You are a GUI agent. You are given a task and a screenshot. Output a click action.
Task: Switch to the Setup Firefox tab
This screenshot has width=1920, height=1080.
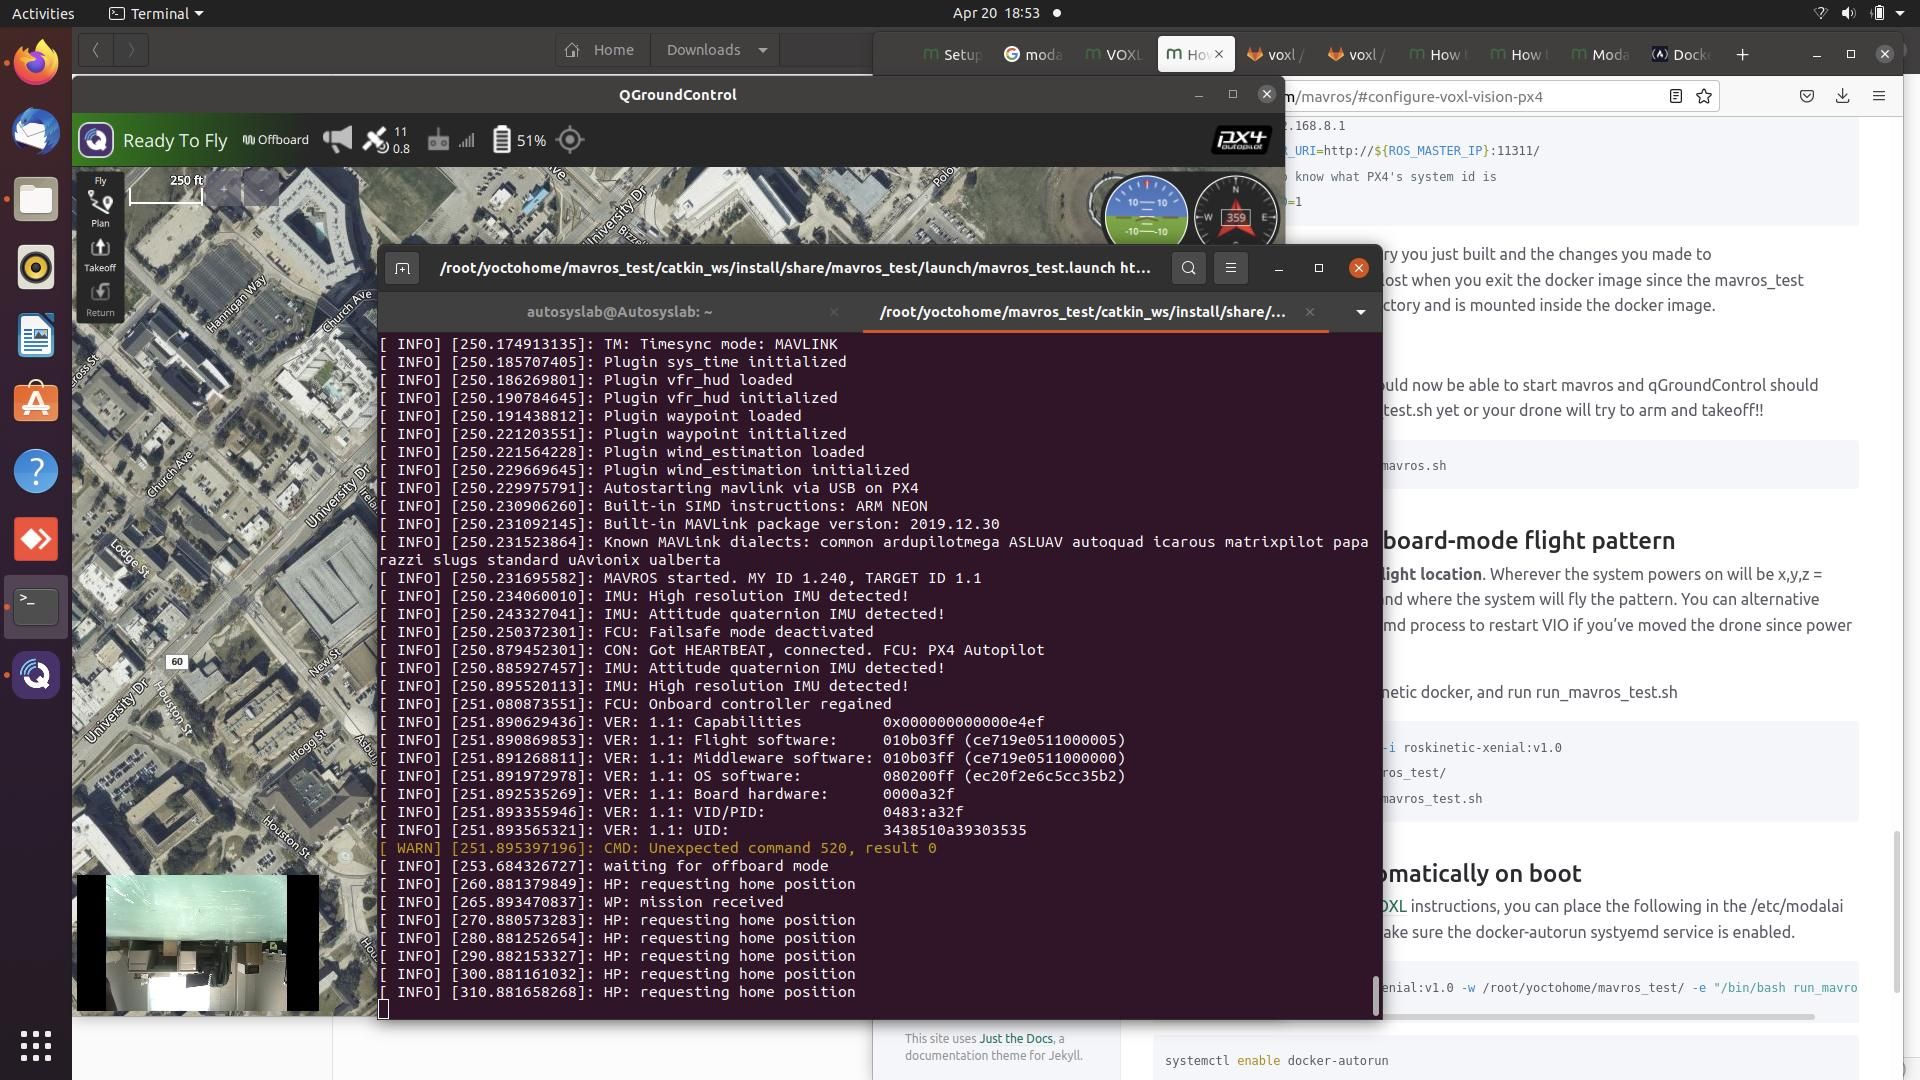[x=953, y=54]
